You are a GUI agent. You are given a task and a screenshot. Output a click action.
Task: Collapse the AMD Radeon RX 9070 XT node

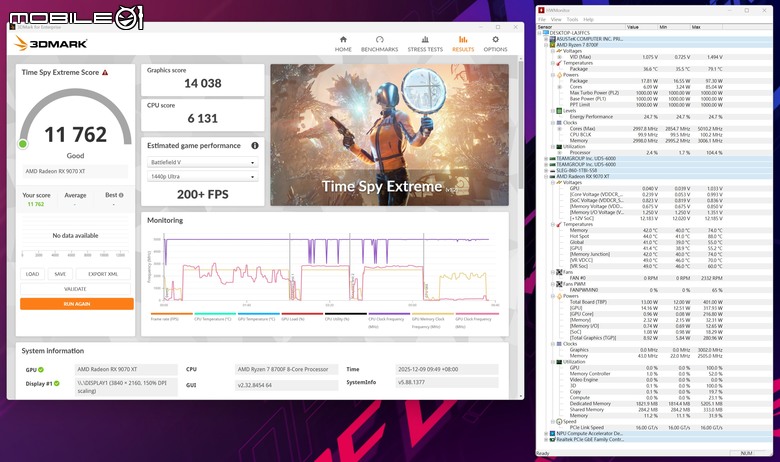tap(546, 177)
